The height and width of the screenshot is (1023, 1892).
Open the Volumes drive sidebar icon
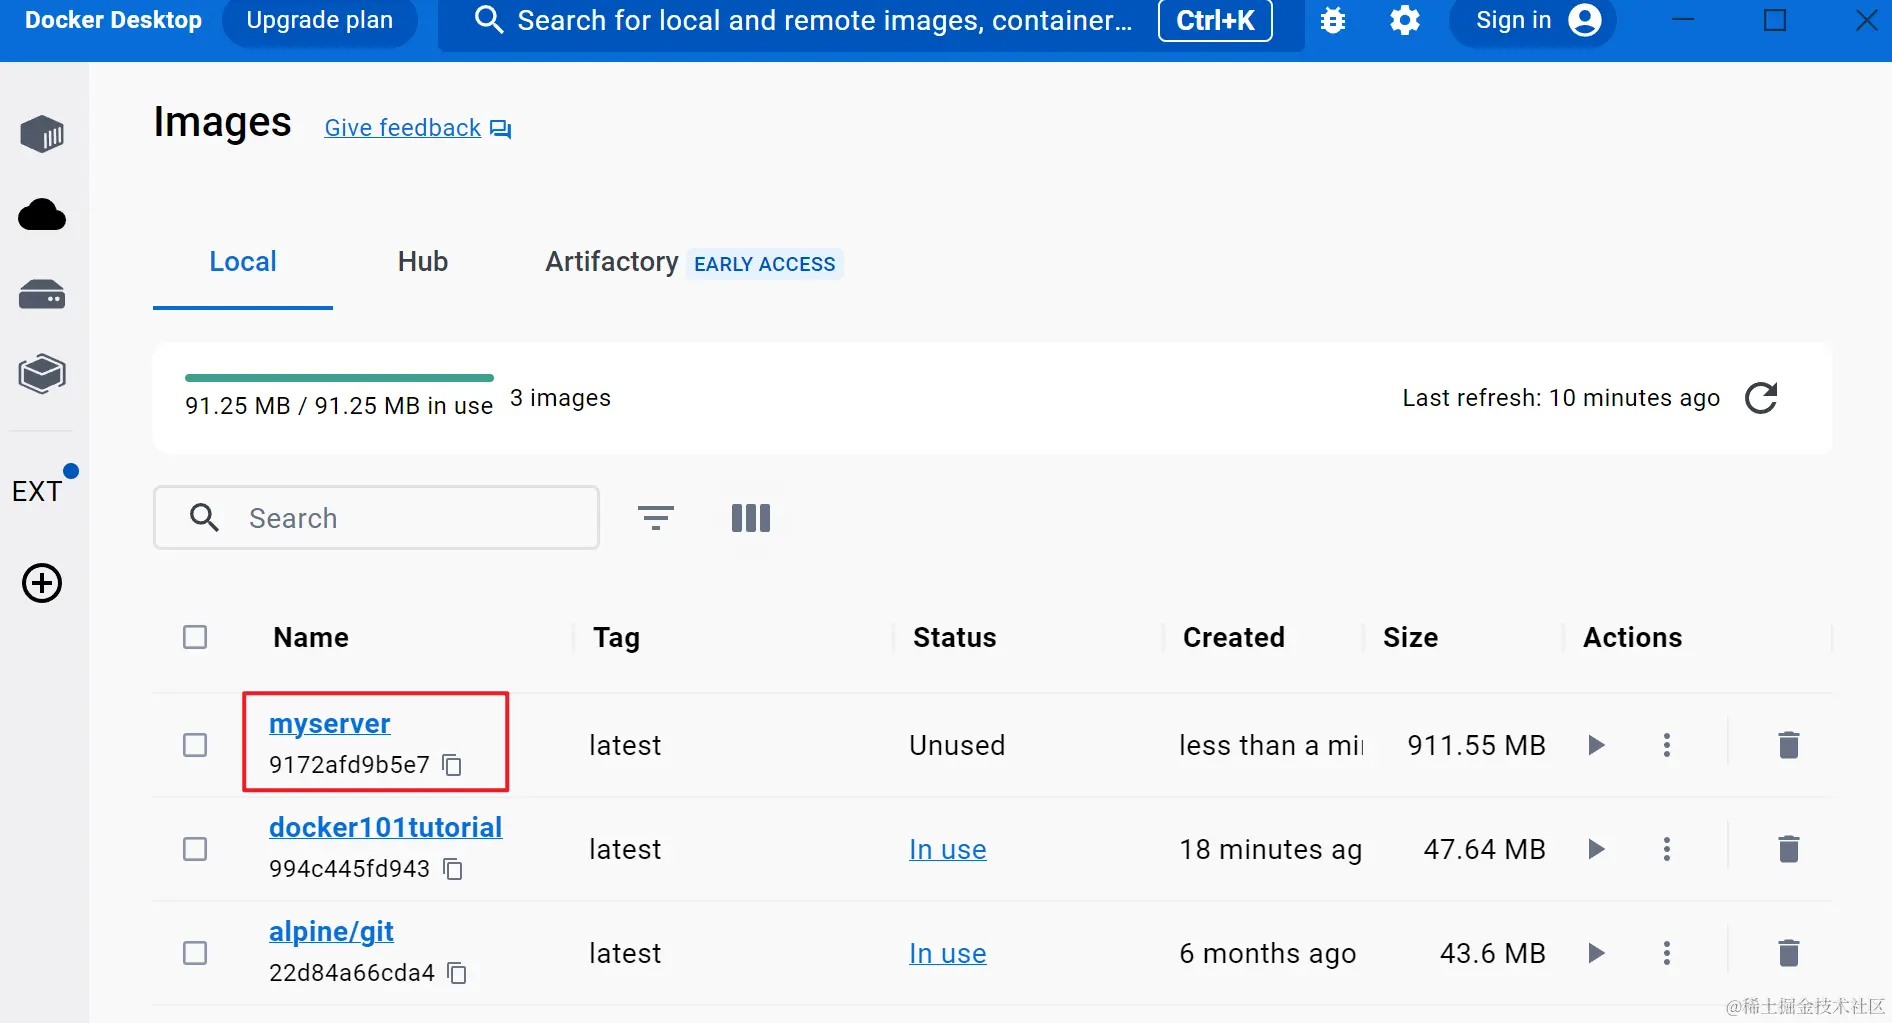click(x=42, y=295)
